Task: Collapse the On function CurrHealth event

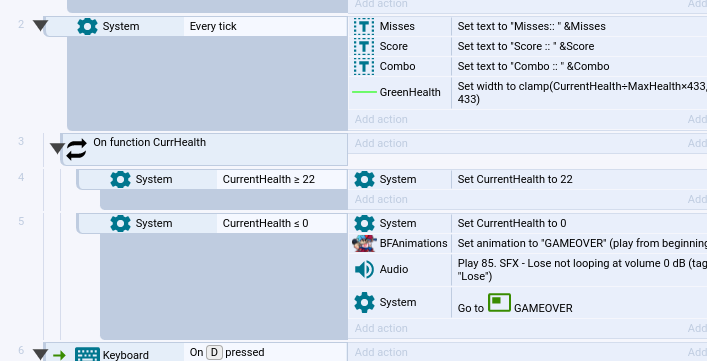Action: [x=57, y=148]
